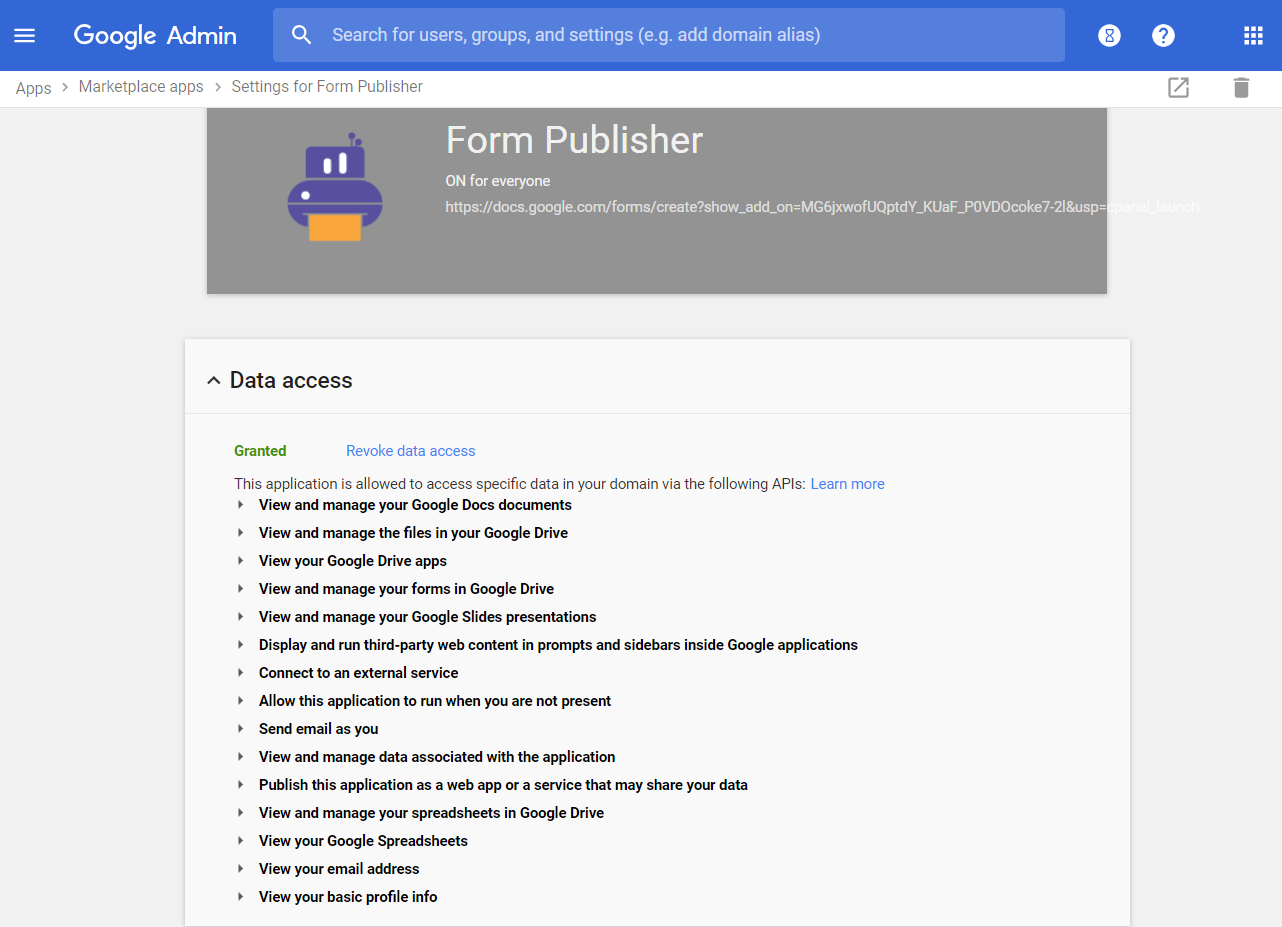This screenshot has height=927, width=1282.
Task: Expand View your Google Spreadsheets arrow
Action: pyautogui.click(x=241, y=841)
